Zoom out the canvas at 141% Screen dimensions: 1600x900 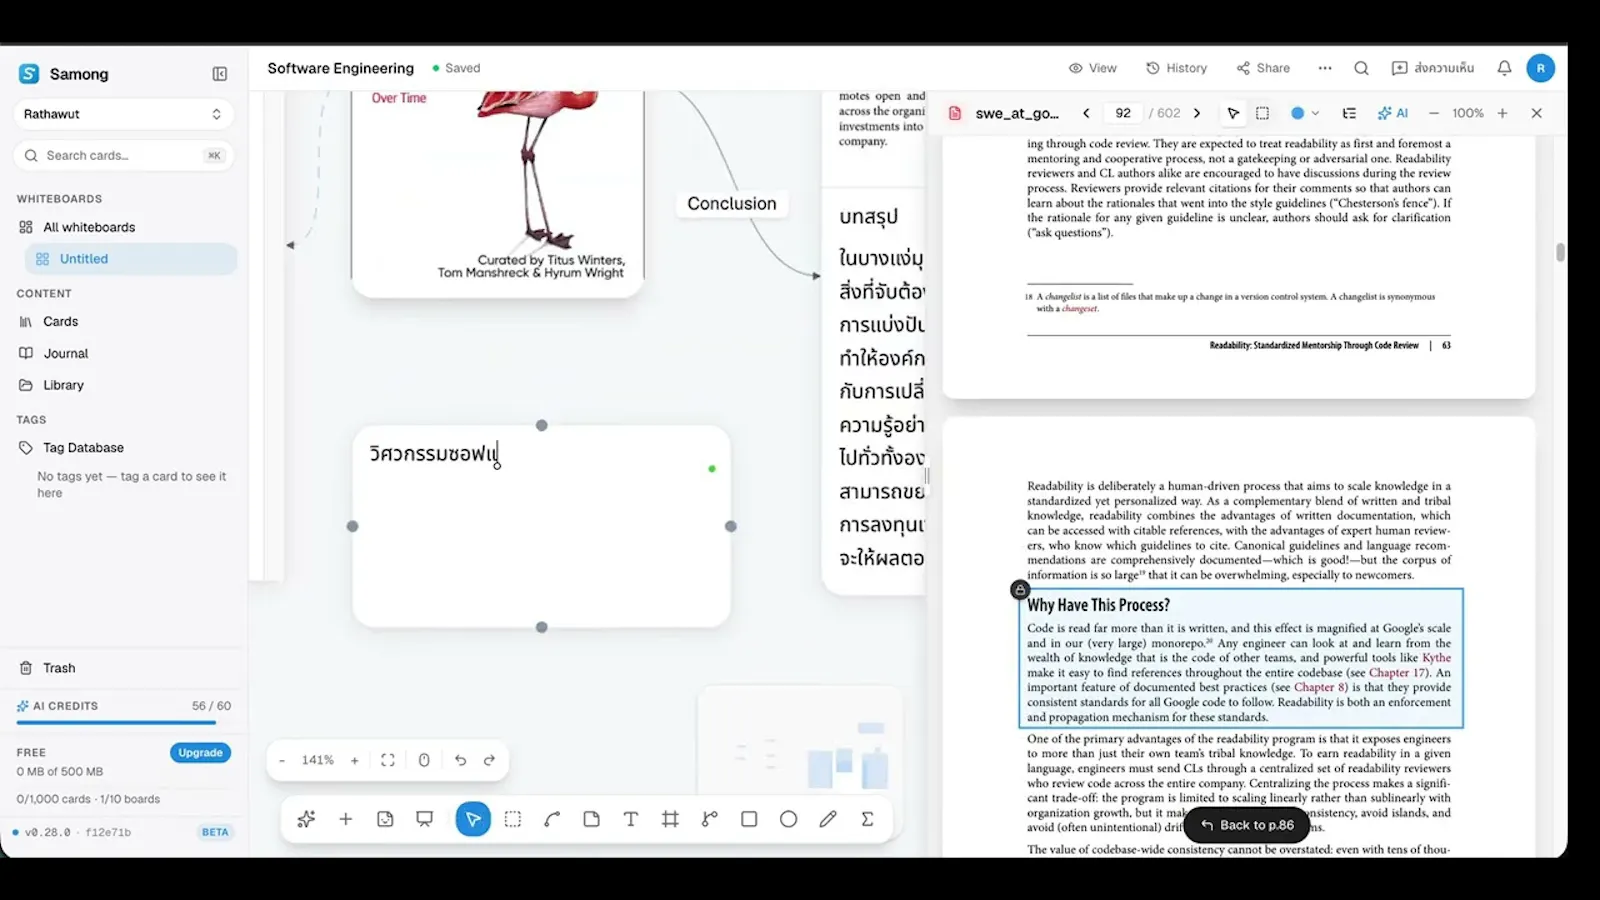pyautogui.click(x=282, y=760)
